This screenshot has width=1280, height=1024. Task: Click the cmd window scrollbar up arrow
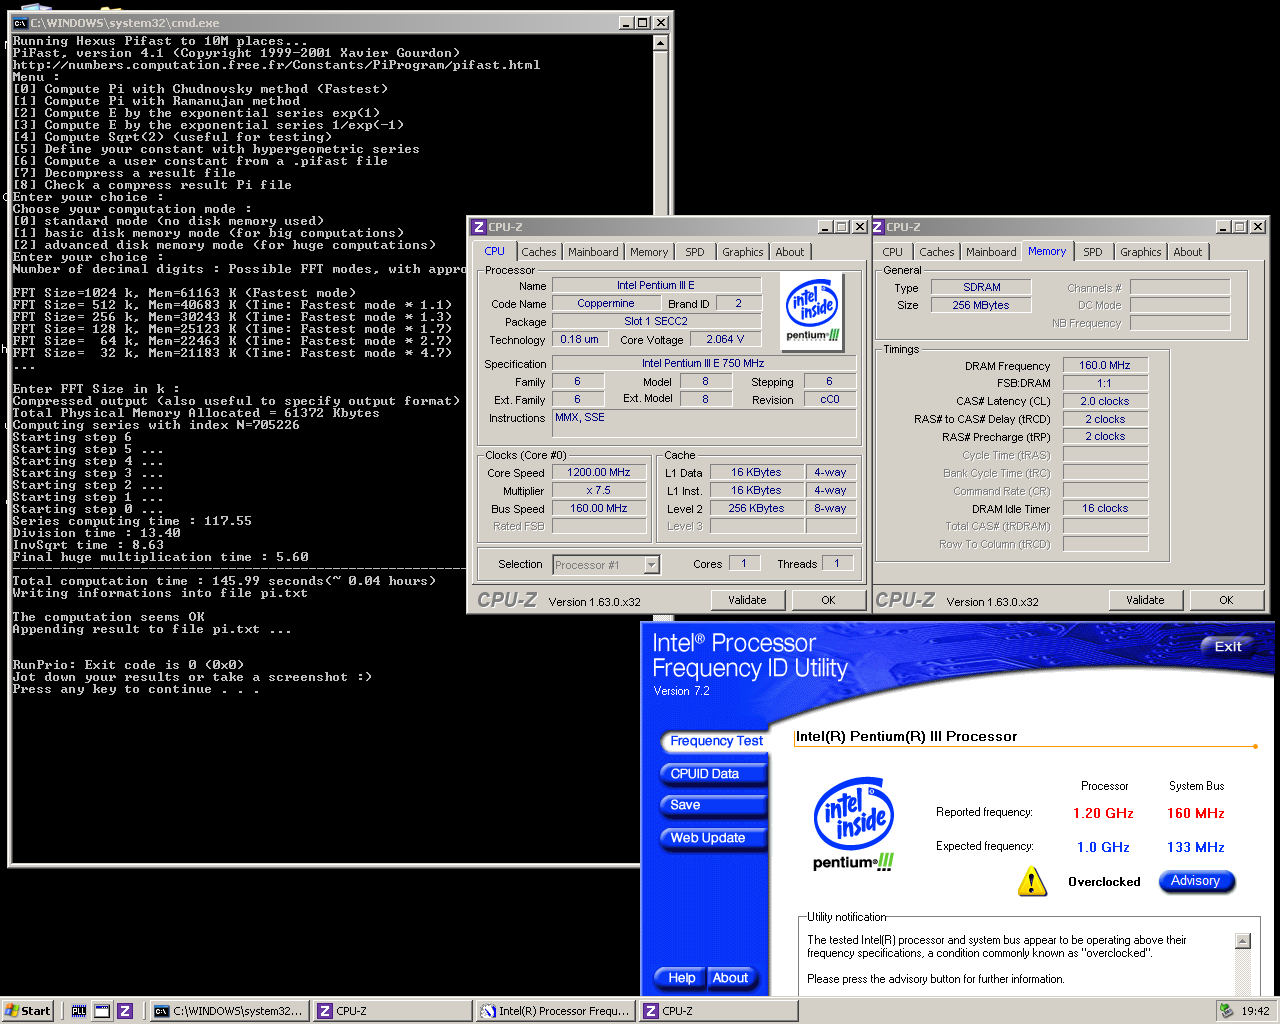pos(660,43)
